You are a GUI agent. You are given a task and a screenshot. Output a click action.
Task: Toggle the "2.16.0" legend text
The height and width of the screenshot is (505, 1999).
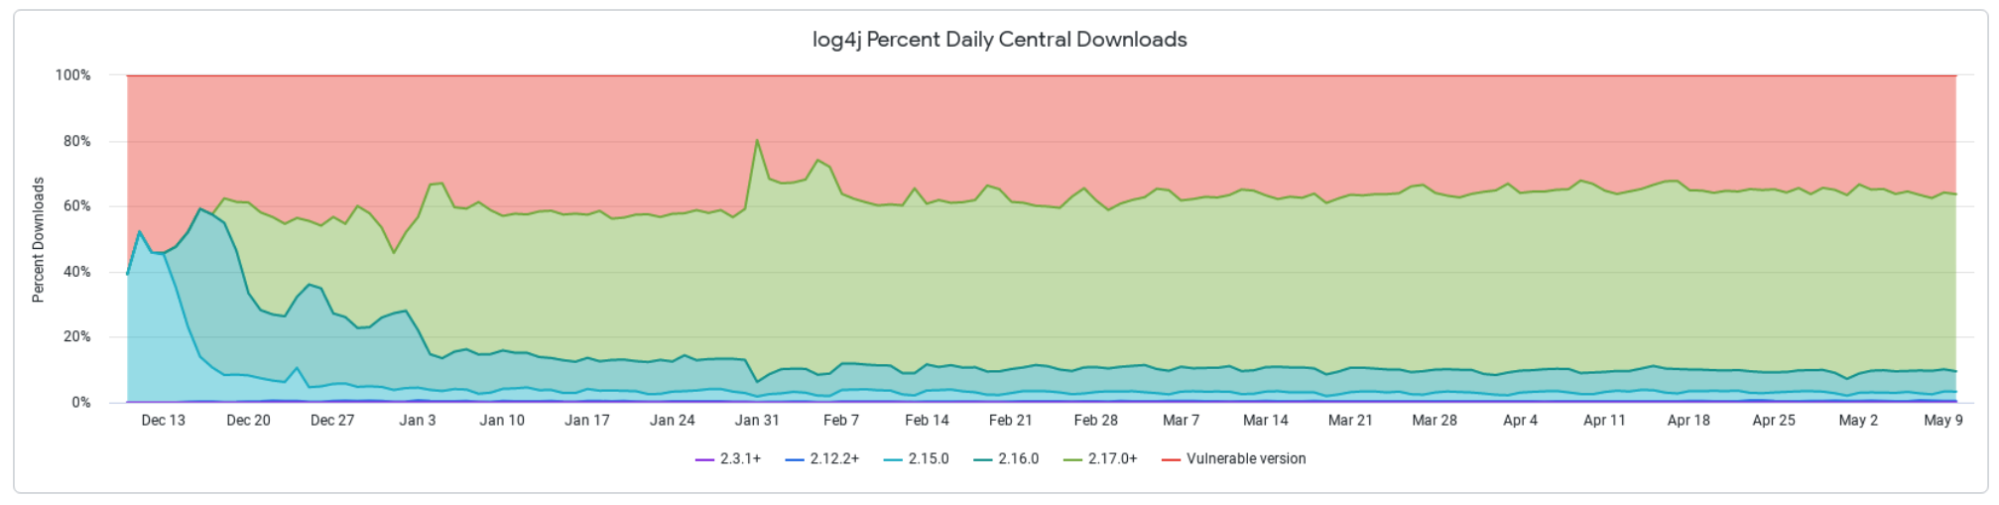pyautogui.click(x=1018, y=459)
